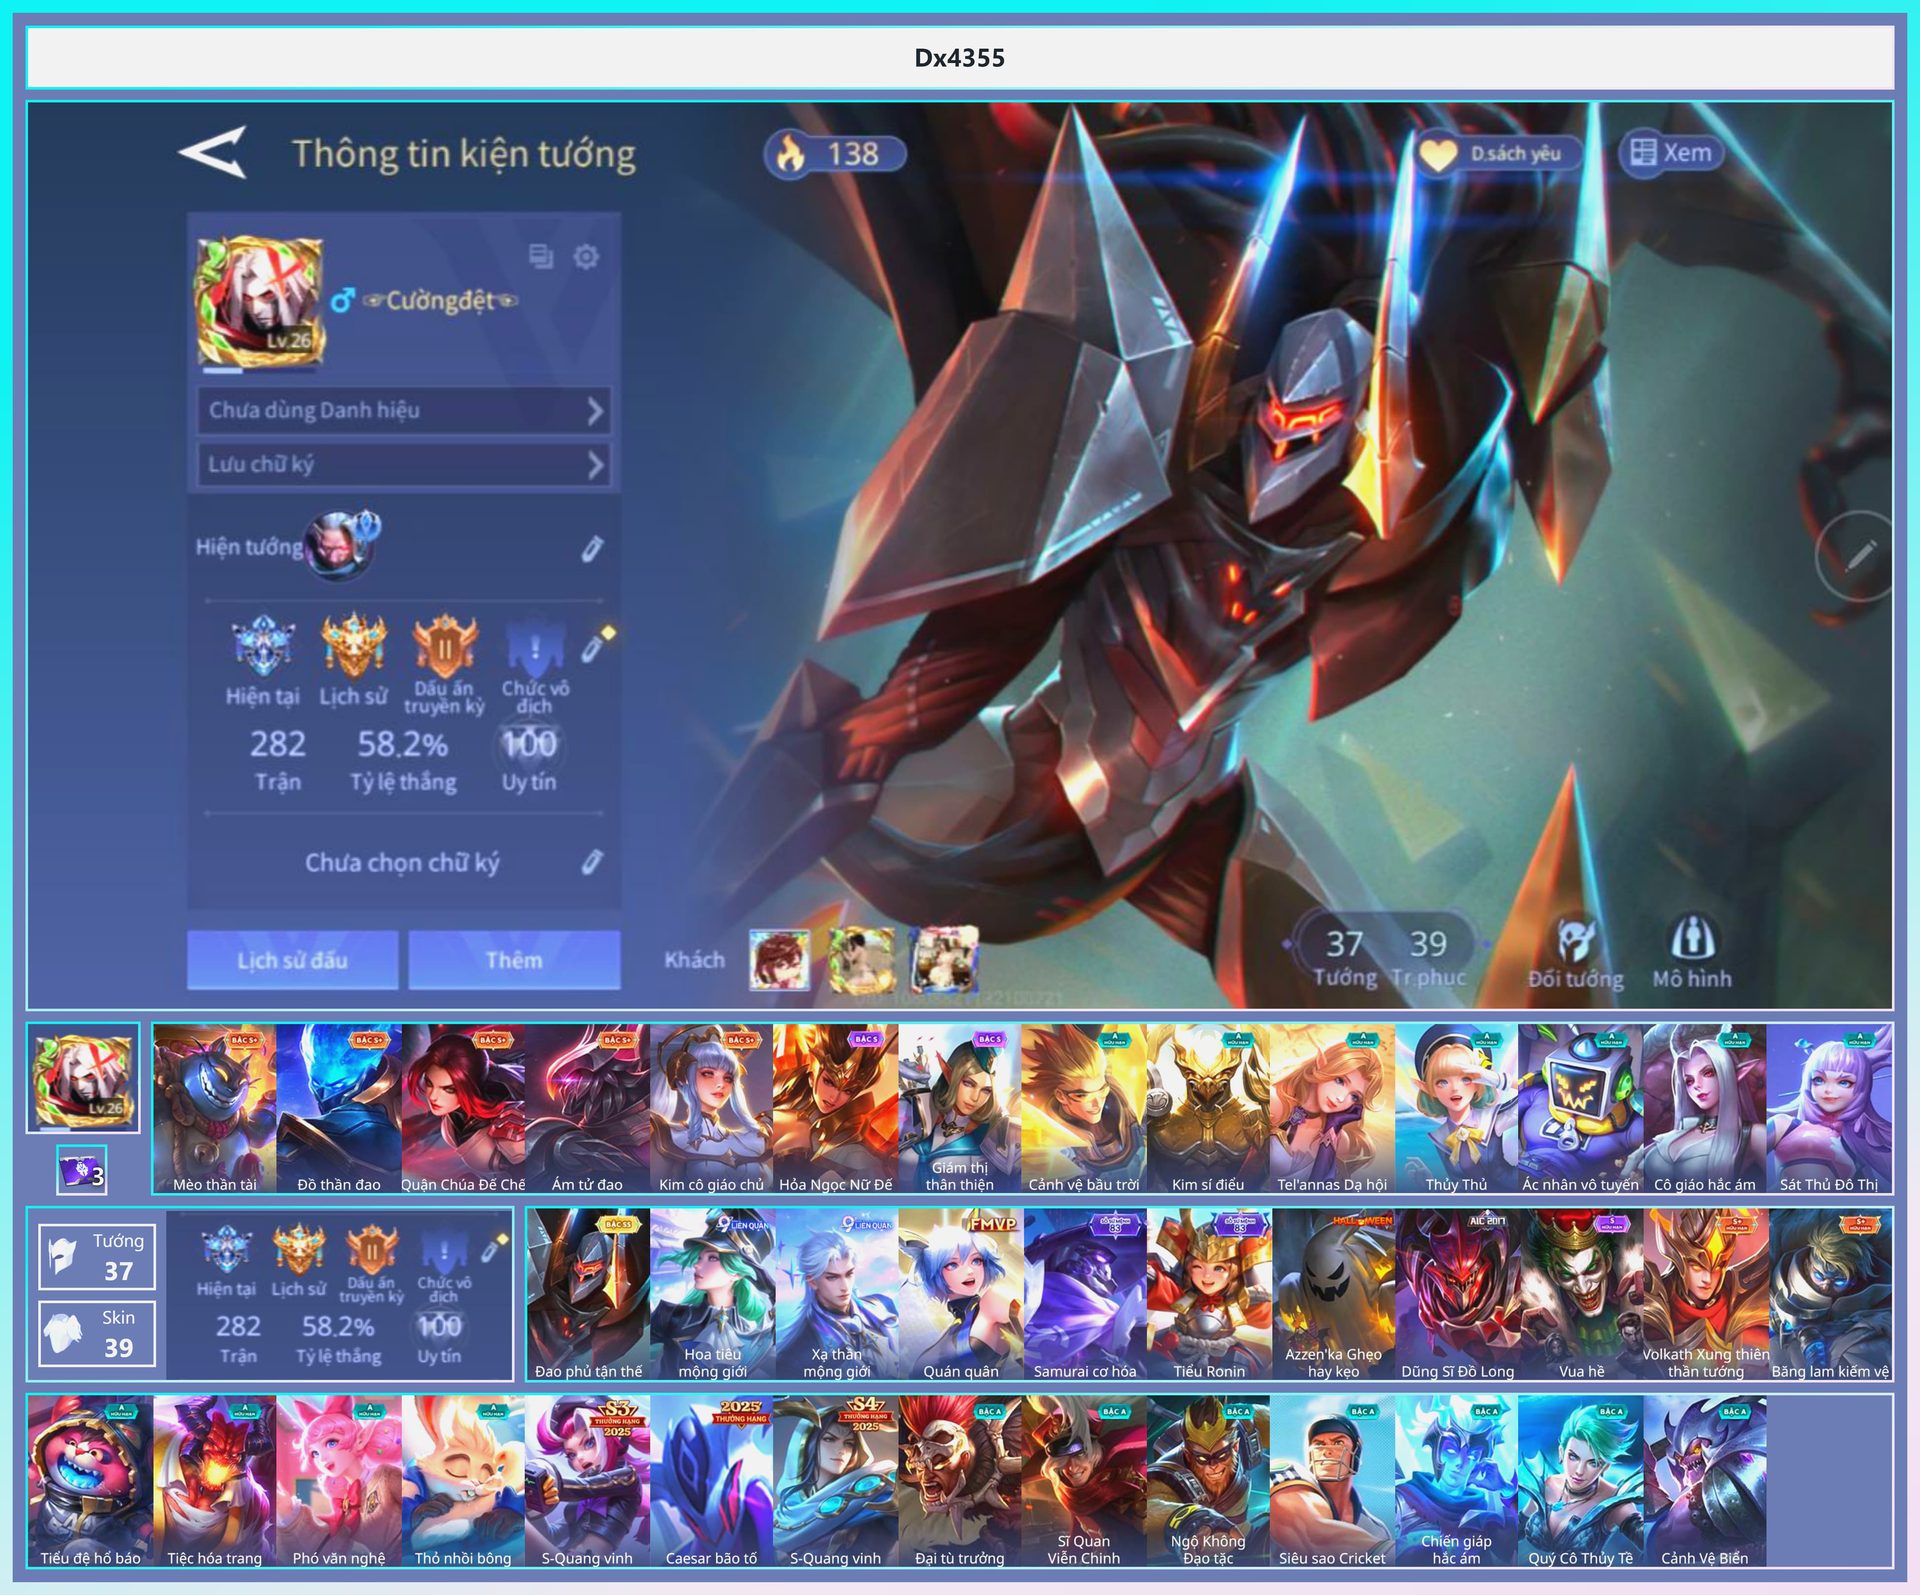
Task: Select the third Khách visitor avatar
Action: pyautogui.click(x=943, y=959)
